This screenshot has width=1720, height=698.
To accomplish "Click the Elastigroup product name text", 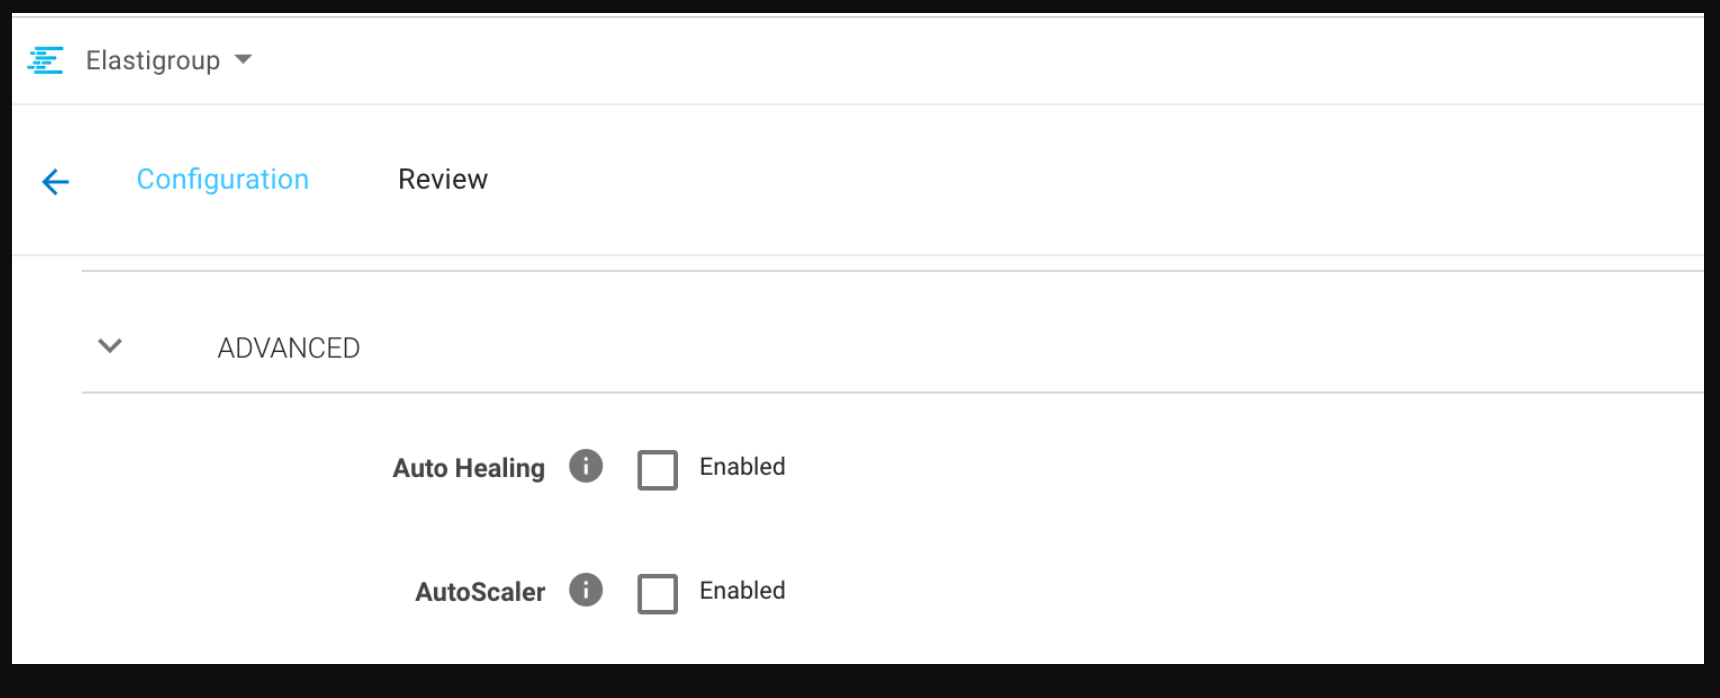I will 153,61.
